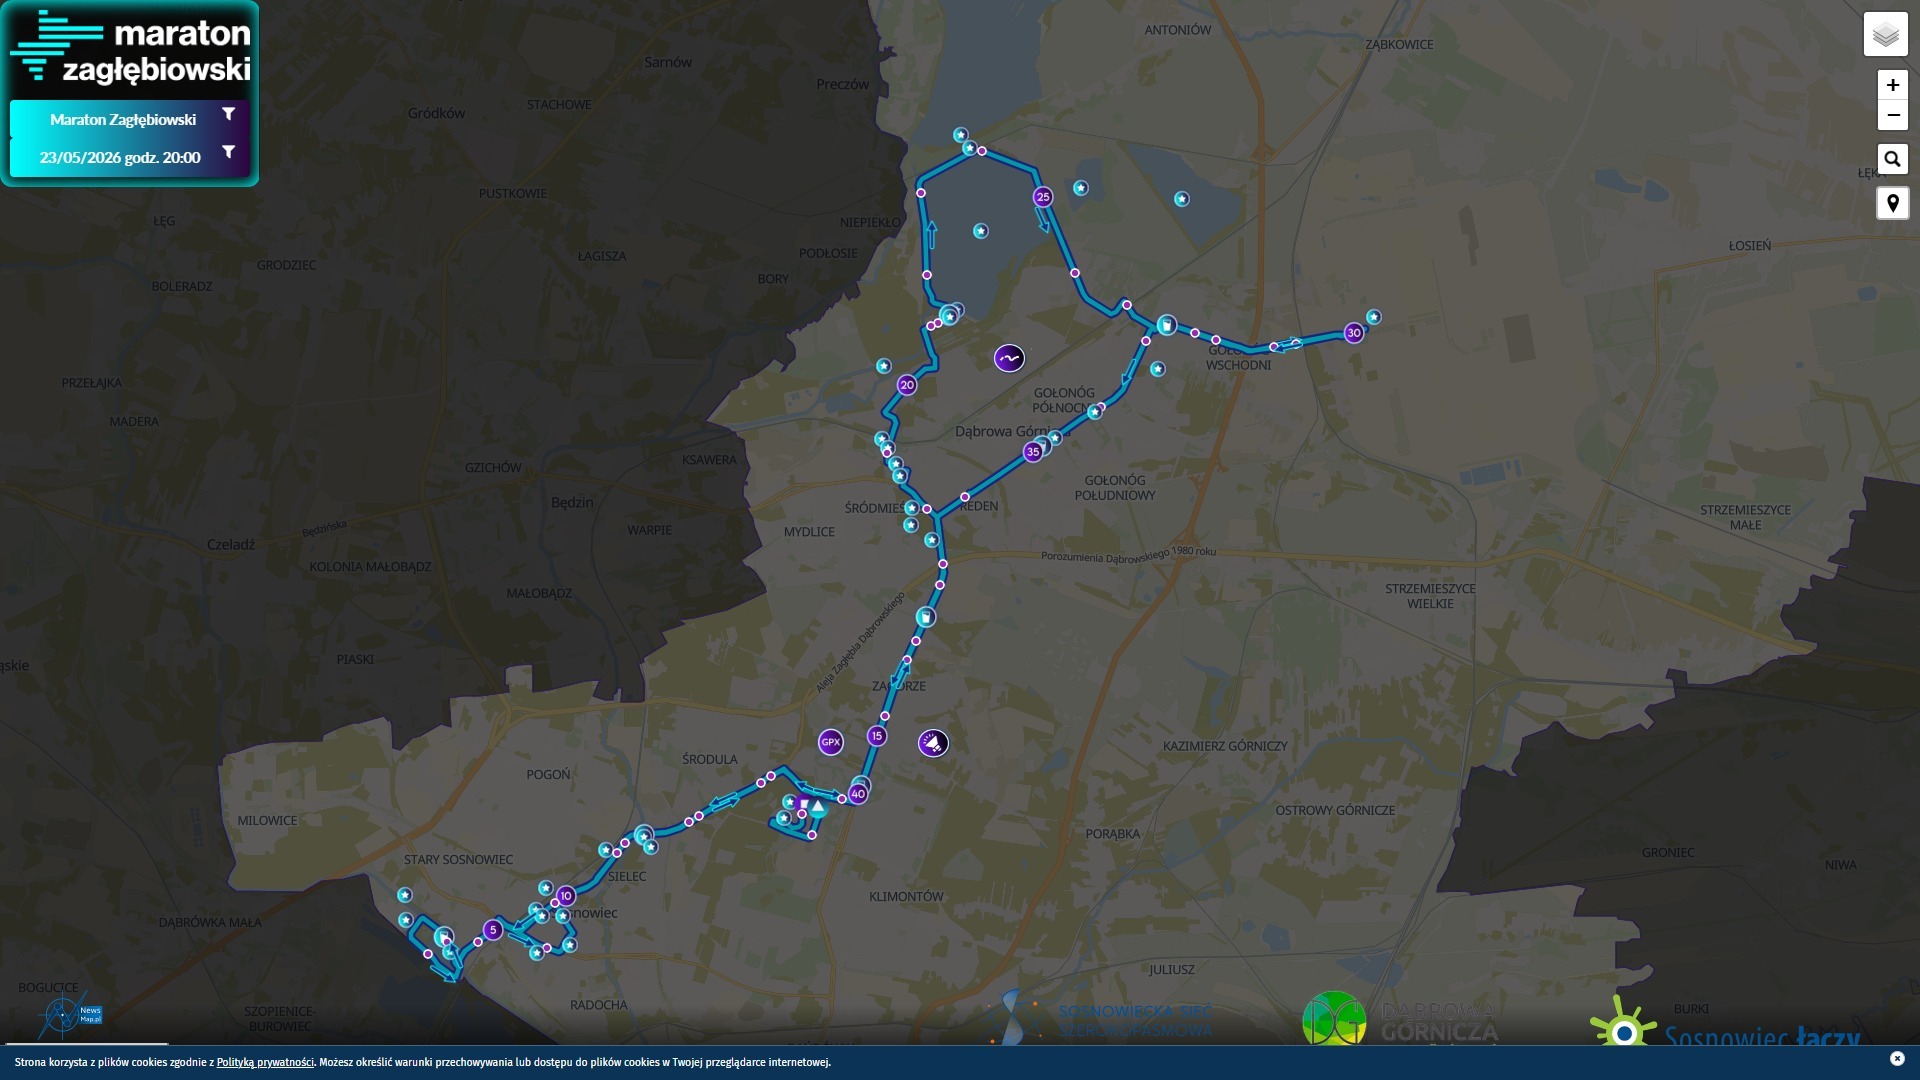Open the elevation profile marker
This screenshot has height=1080, width=1920.
(1009, 358)
